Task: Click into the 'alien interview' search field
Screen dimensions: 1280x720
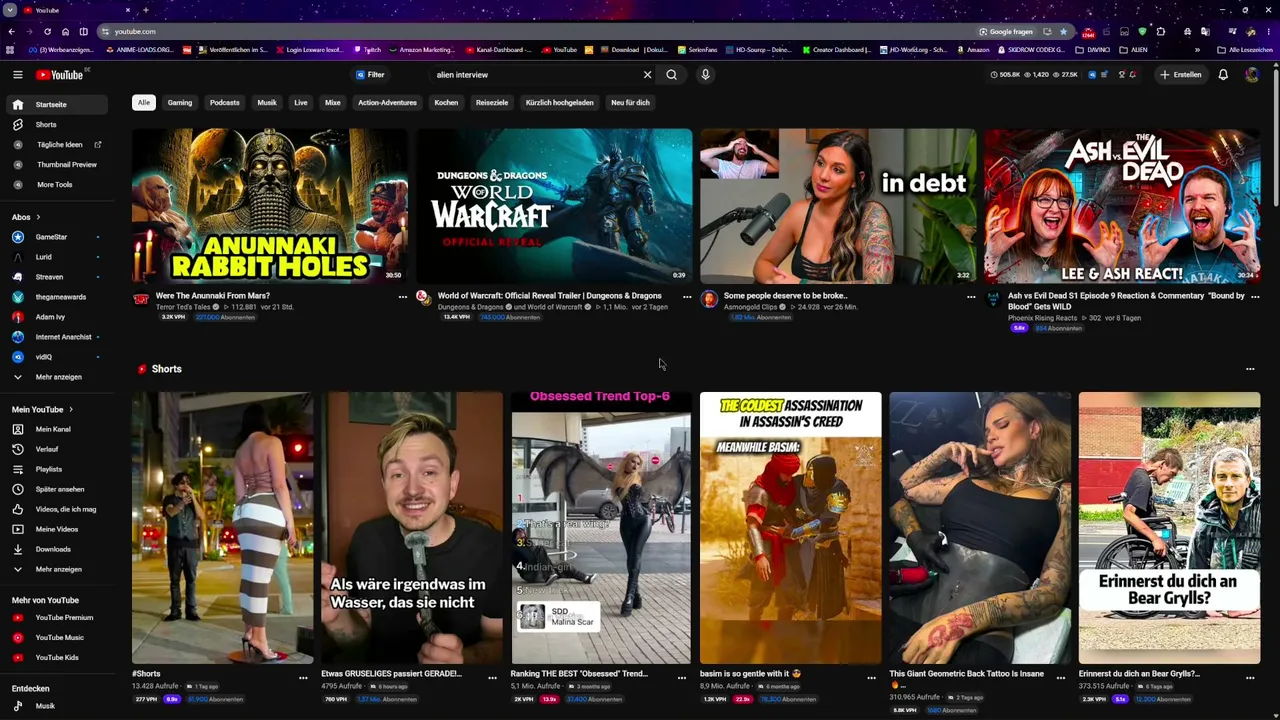Action: tap(535, 75)
